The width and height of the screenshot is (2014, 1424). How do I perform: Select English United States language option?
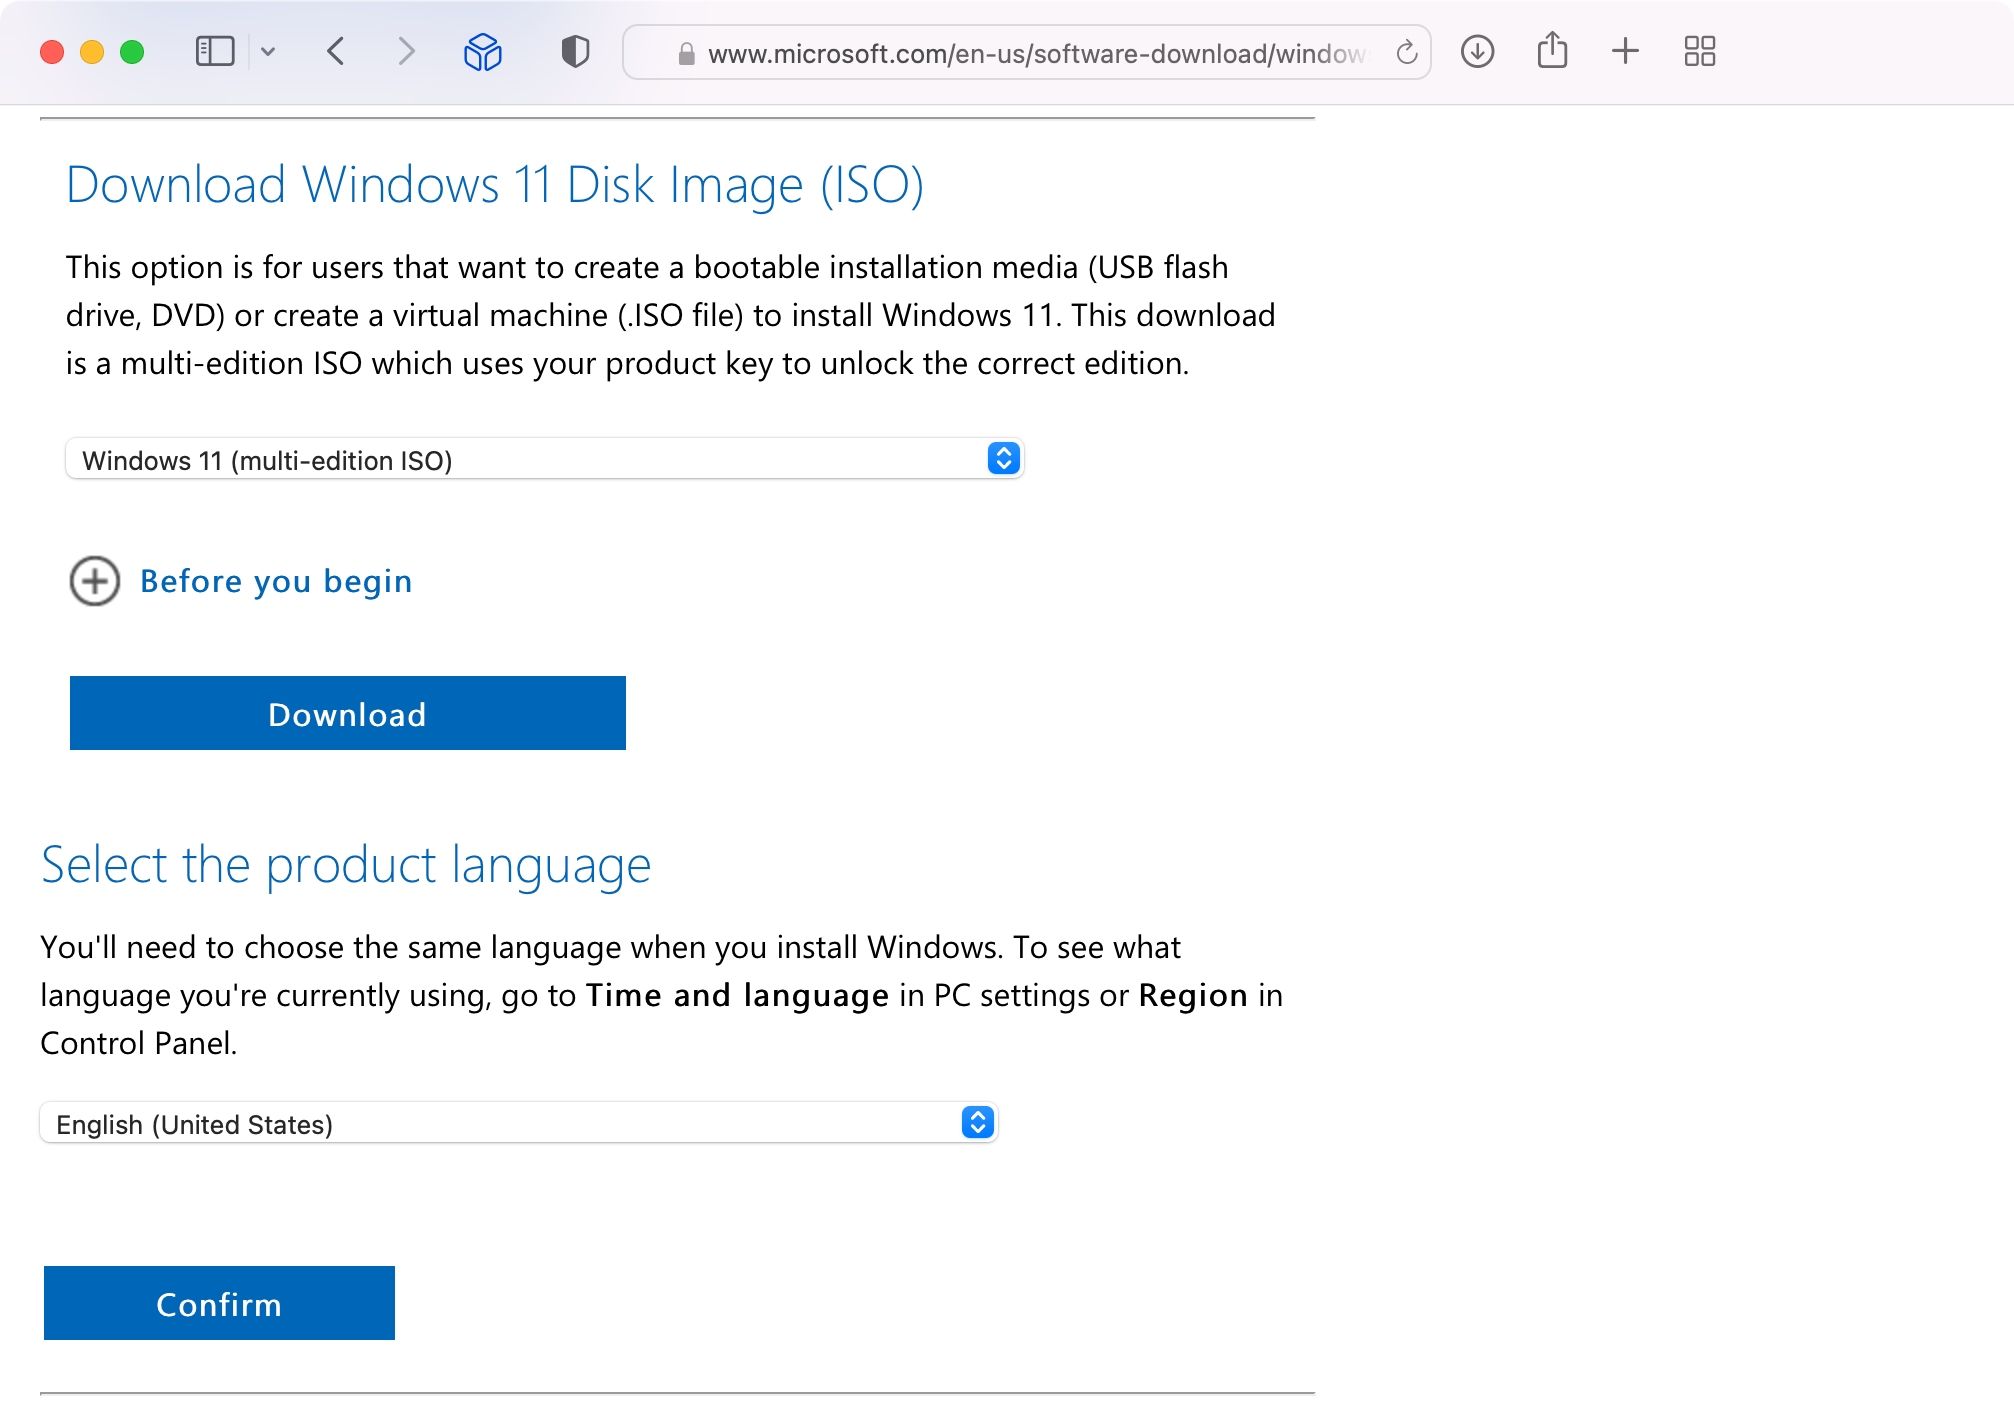point(519,1123)
